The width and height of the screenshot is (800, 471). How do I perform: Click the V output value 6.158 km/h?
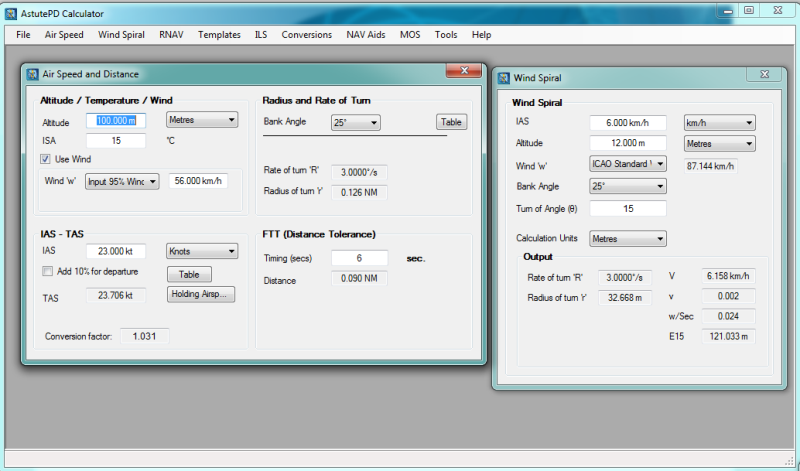[728, 276]
